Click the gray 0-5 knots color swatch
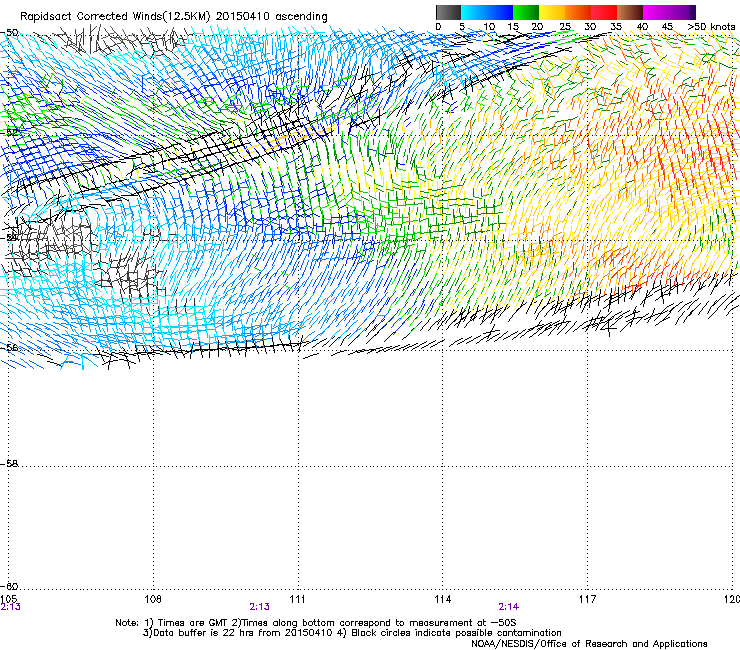Image resolution: width=740 pixels, height=650 pixels. 448,12
